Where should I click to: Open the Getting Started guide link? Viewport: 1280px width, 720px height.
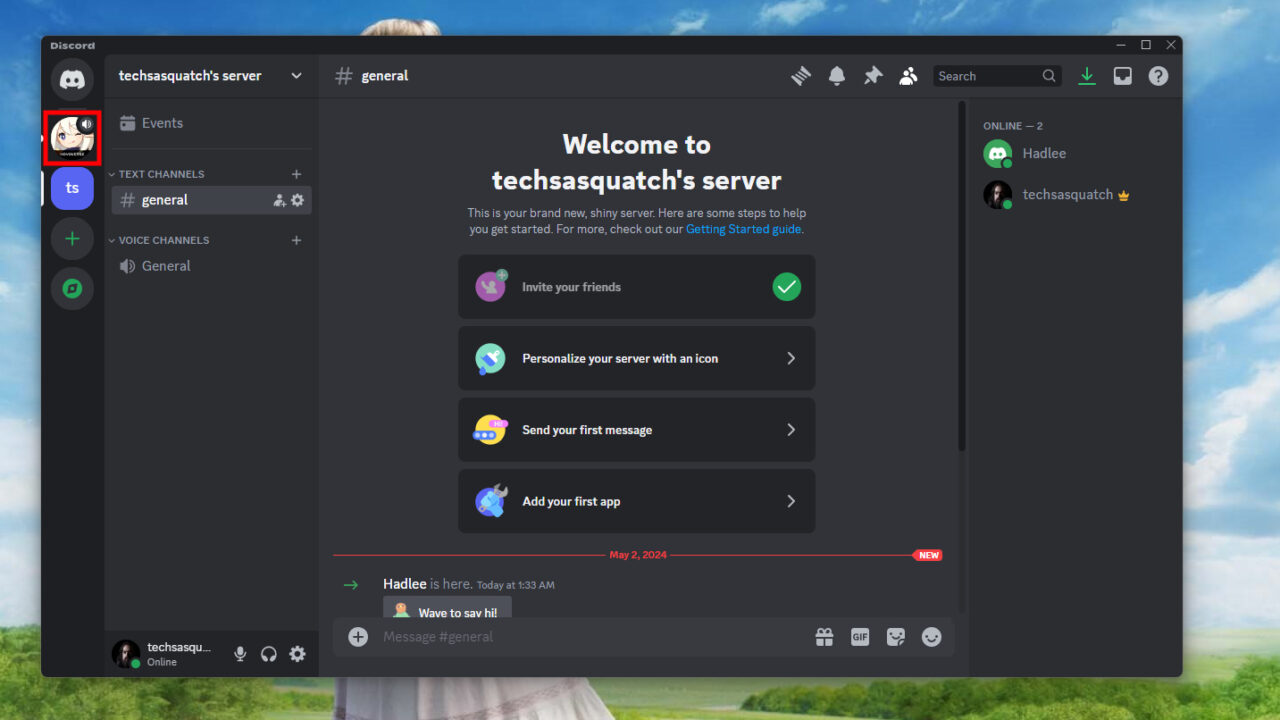click(x=742, y=229)
